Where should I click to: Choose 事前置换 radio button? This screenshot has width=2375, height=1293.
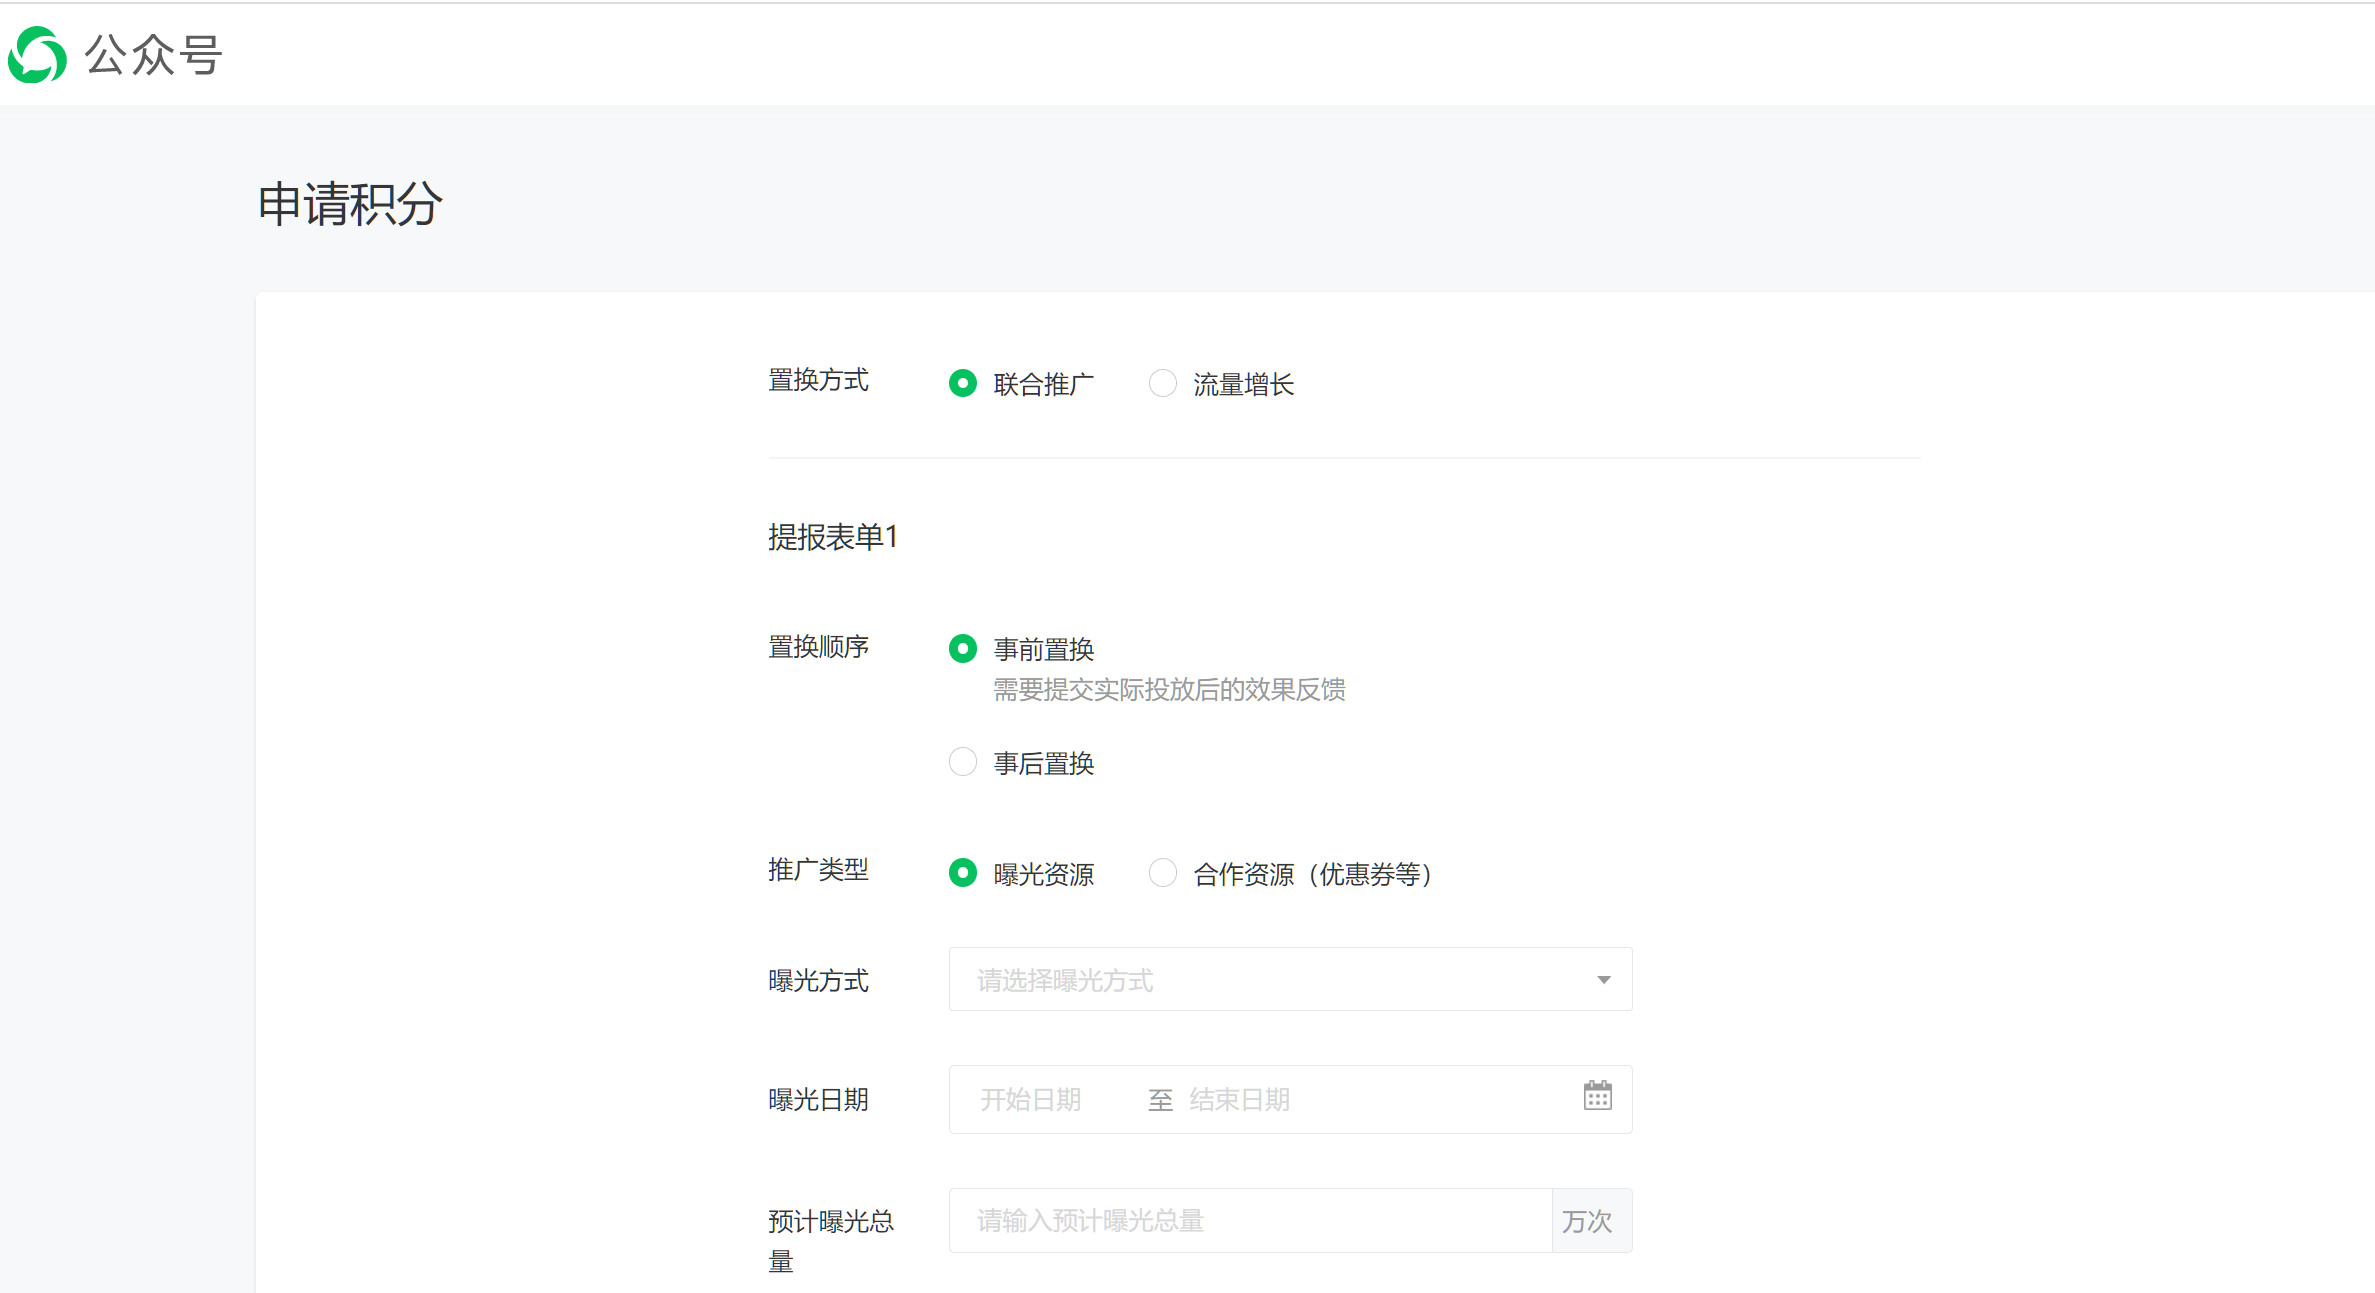tap(963, 649)
